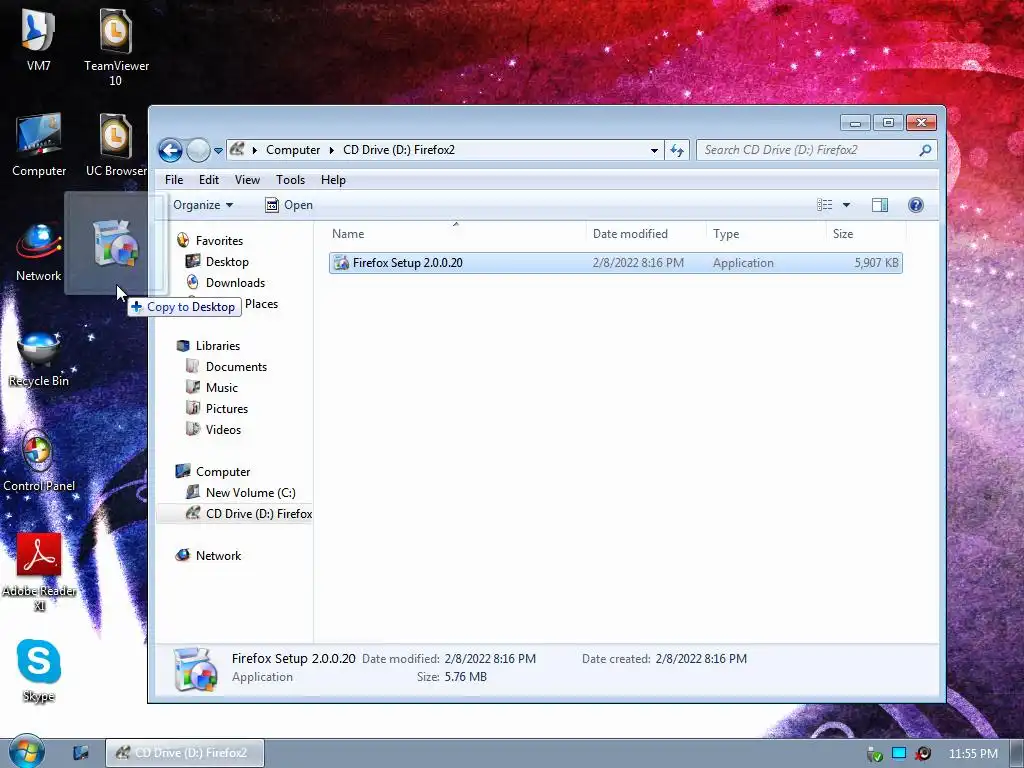Select the Computer desktop icon
This screenshot has height=768, width=1024.
[x=39, y=145]
